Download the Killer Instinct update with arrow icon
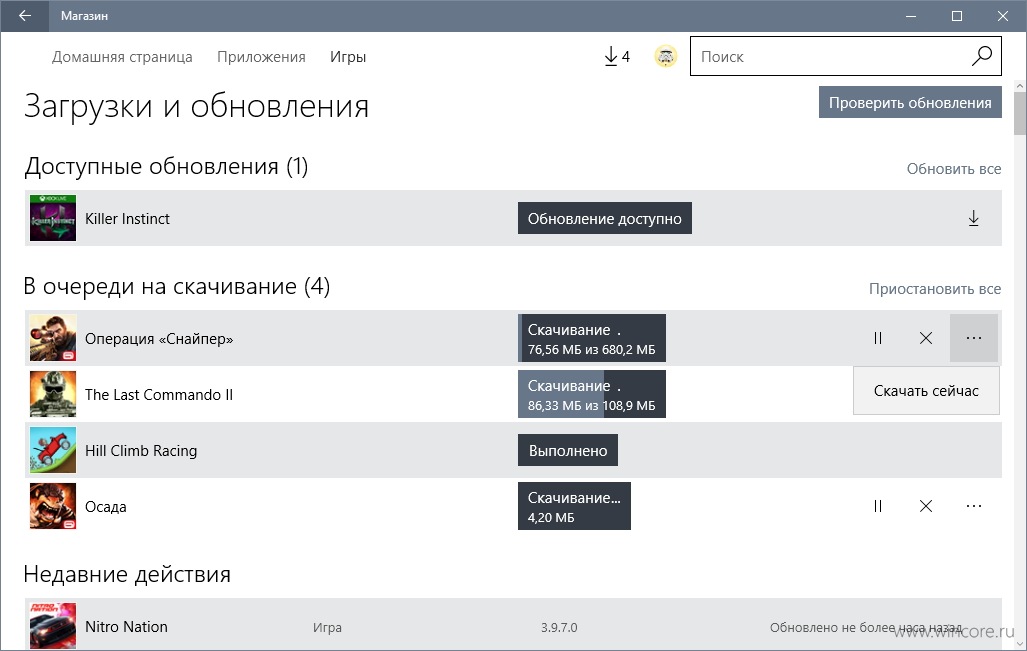The image size is (1027, 651). 973,218
